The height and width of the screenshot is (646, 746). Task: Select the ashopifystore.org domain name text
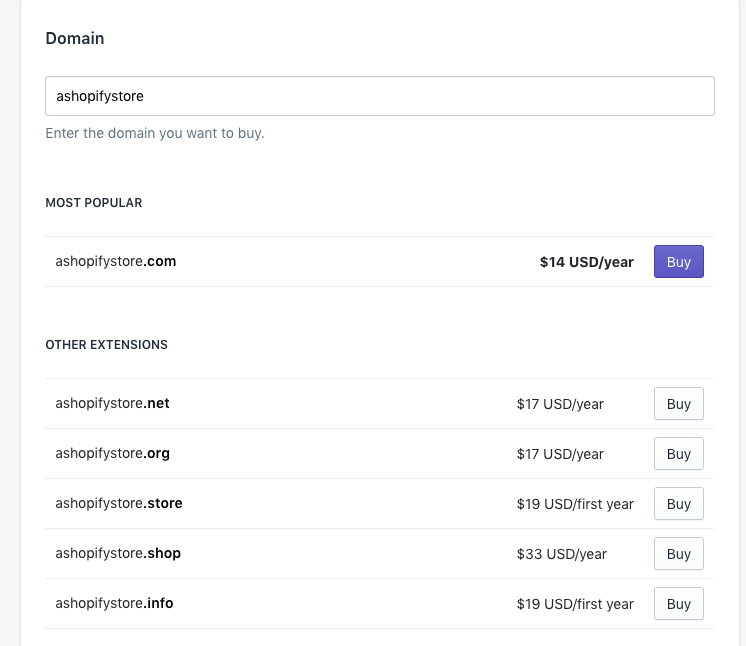(112, 454)
